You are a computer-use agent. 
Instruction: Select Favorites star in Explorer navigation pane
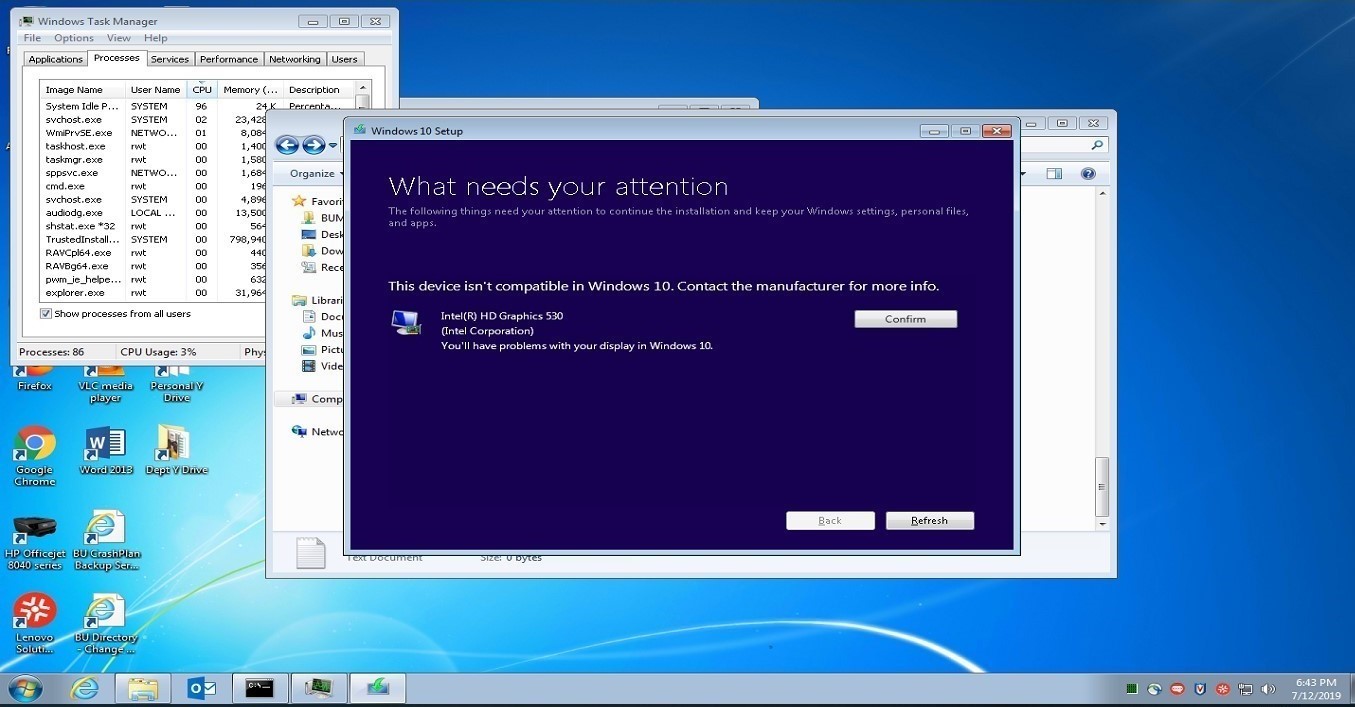click(x=298, y=201)
